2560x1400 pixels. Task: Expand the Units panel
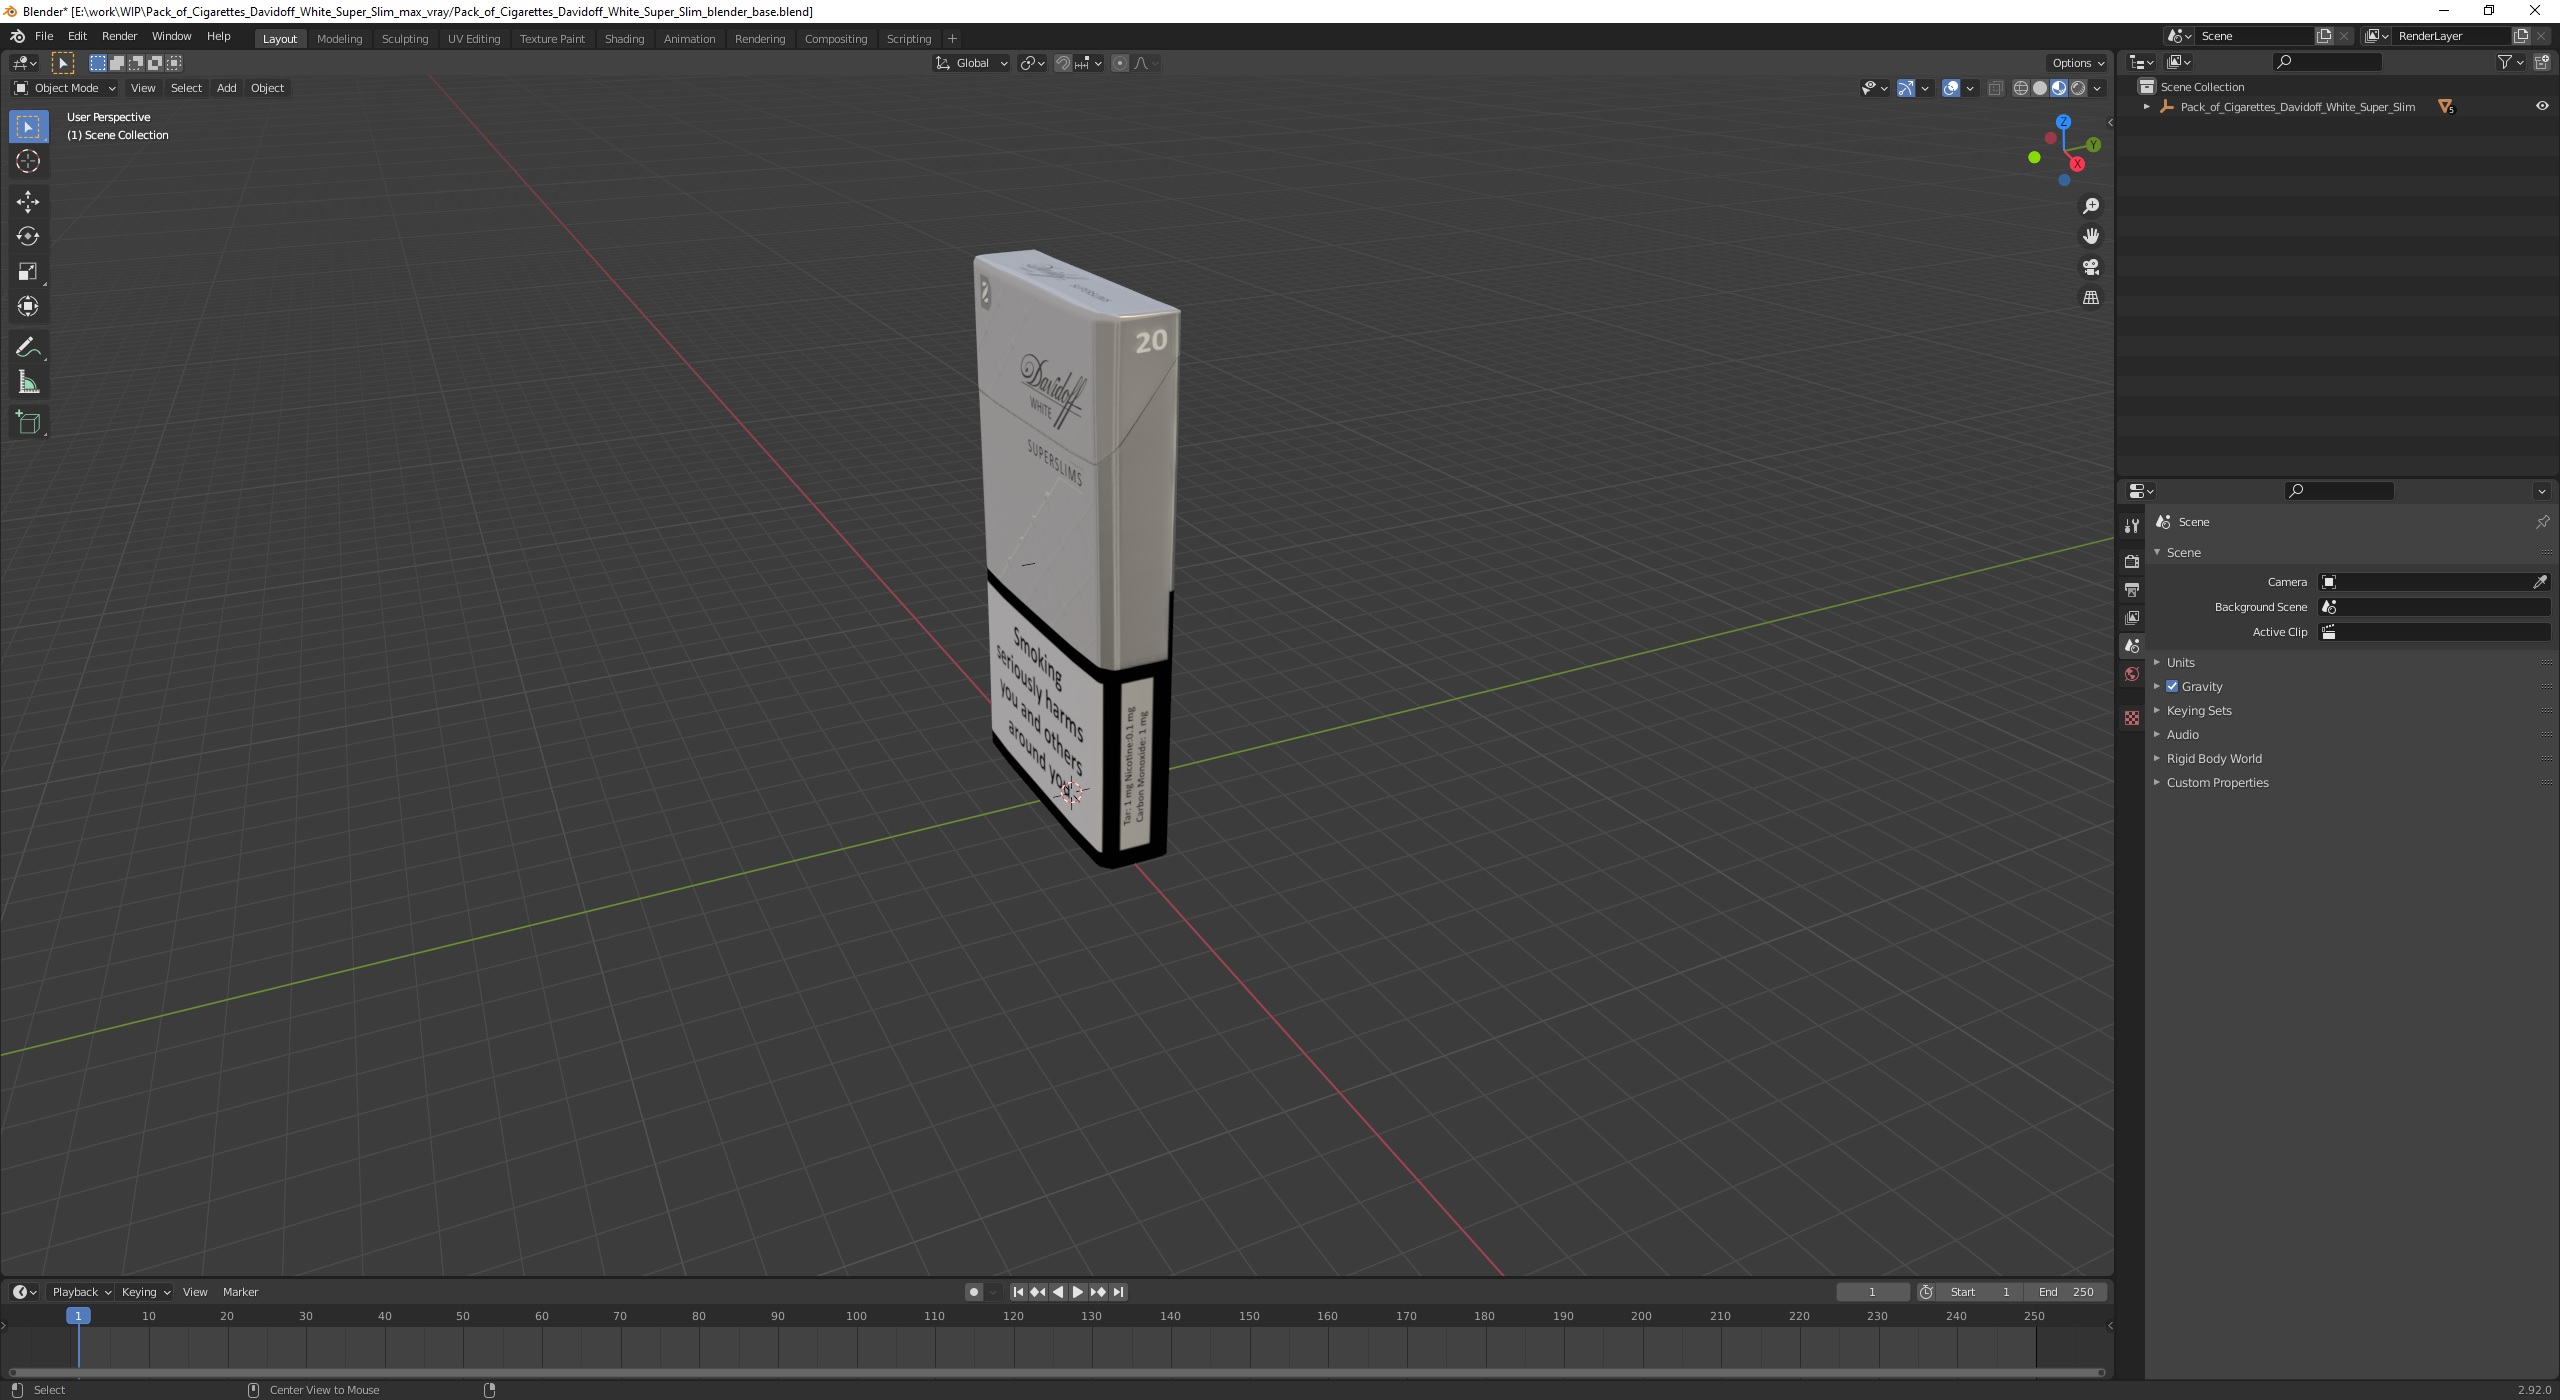point(2180,663)
